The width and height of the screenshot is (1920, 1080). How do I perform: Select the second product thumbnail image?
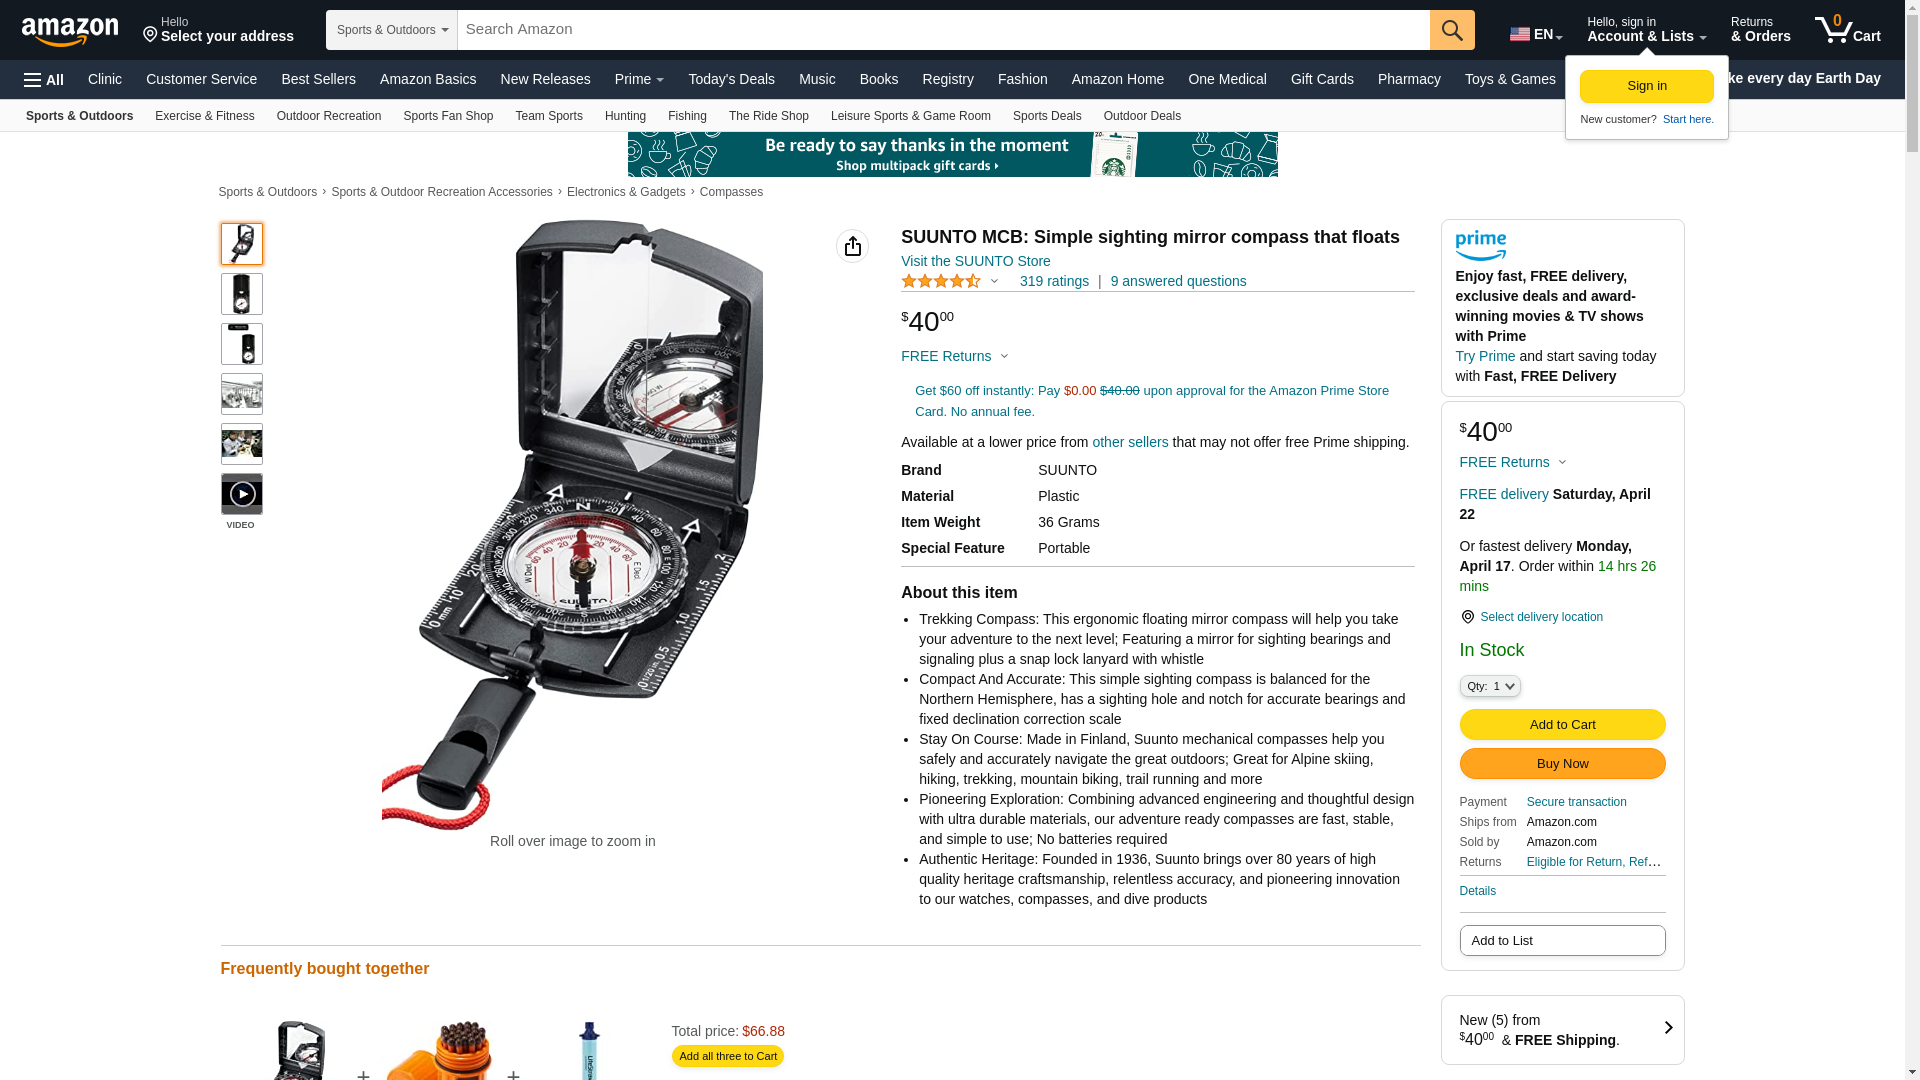[241, 294]
